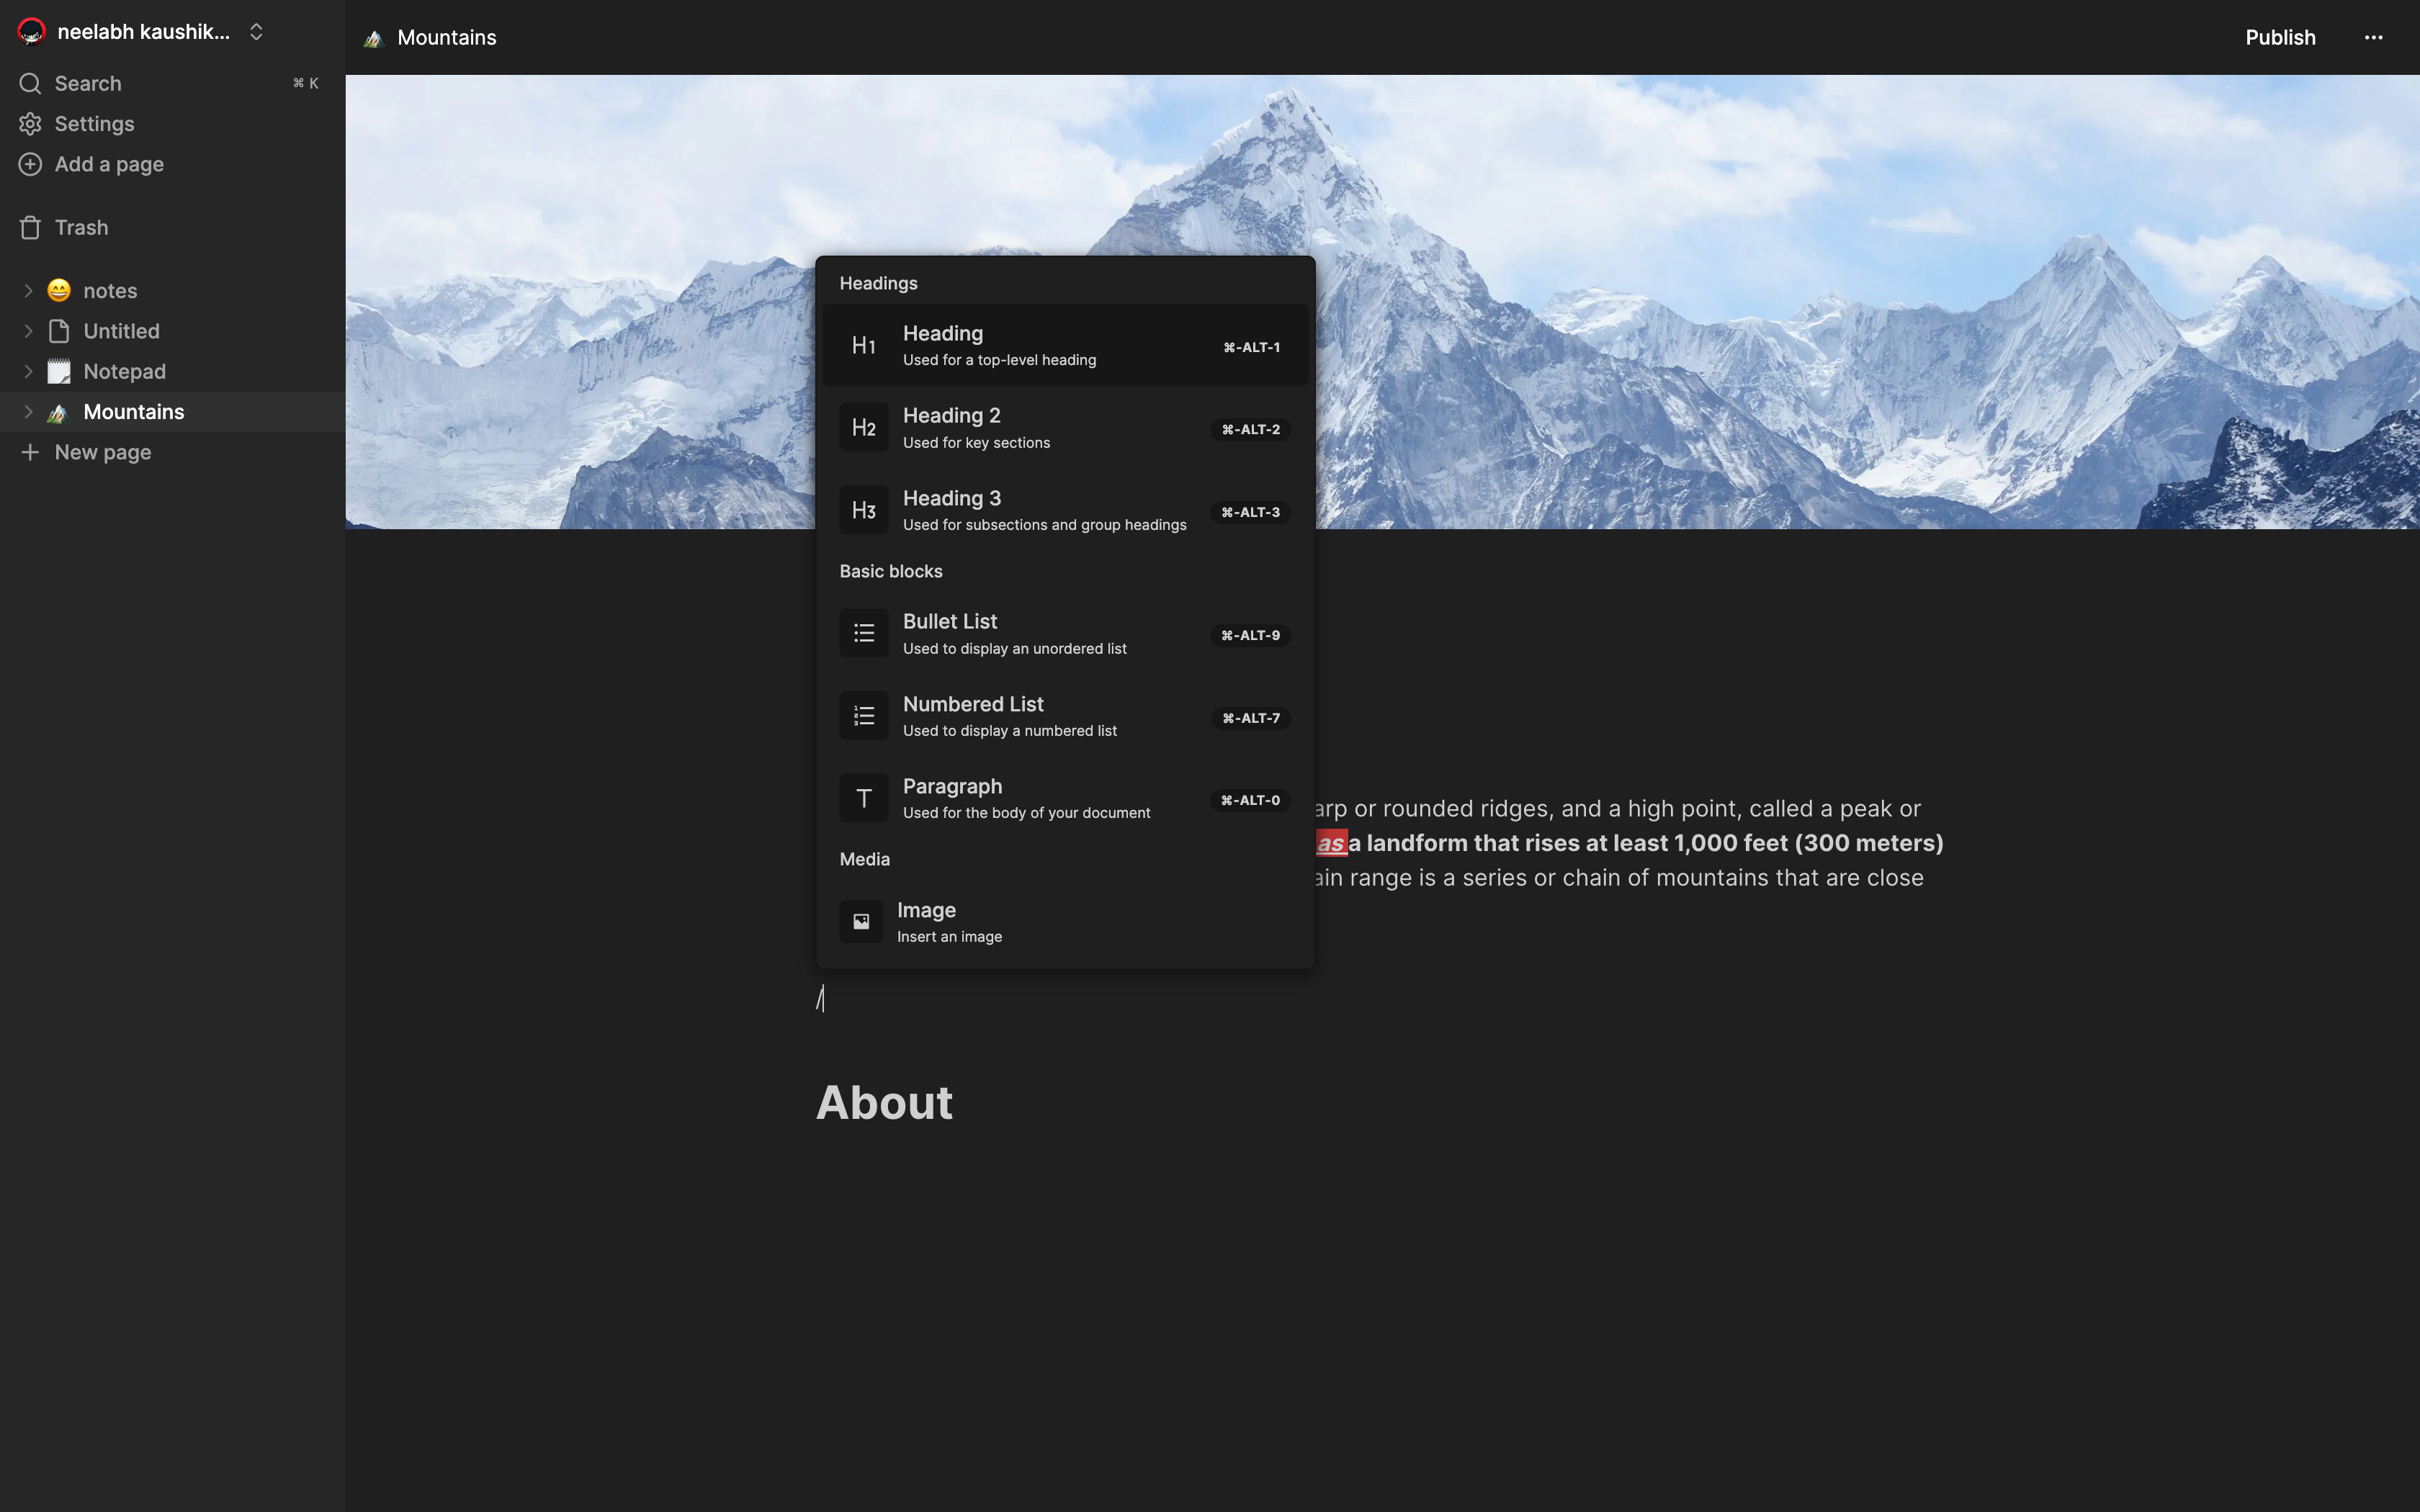The image size is (2420, 1512).
Task: Click the H1 Heading block icon
Action: tap(863, 346)
